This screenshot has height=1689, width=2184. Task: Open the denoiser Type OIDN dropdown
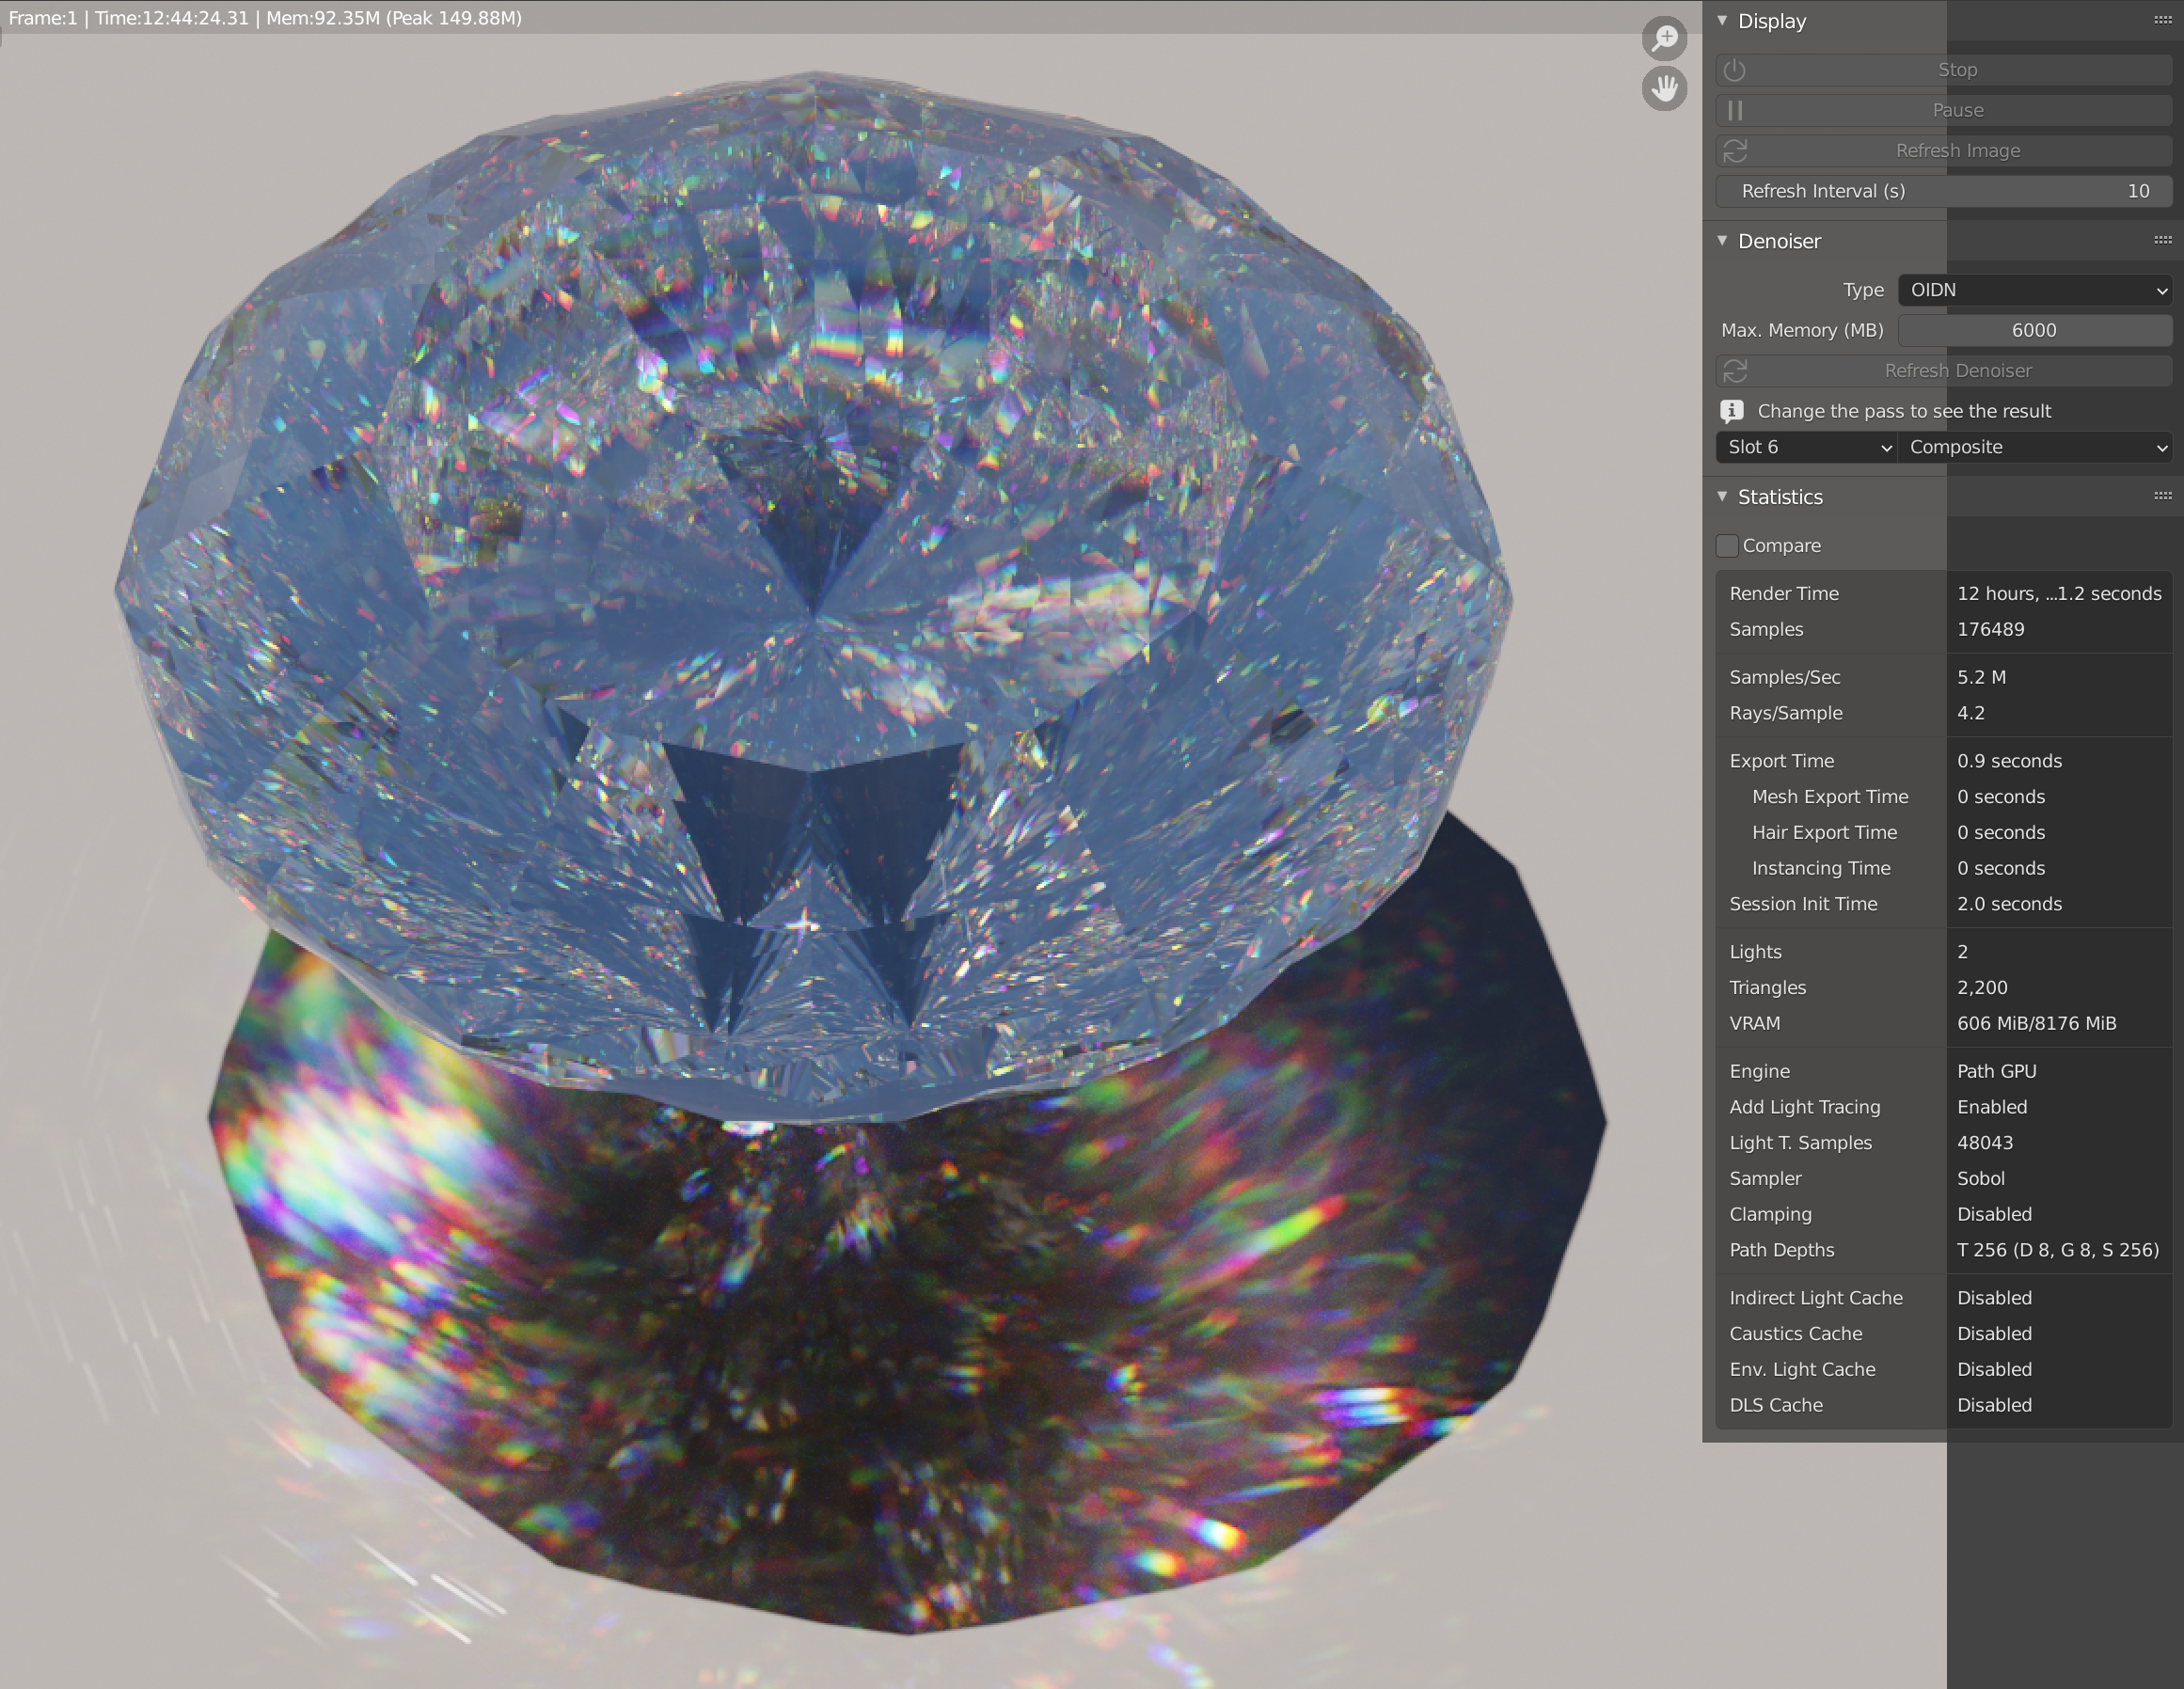click(x=2034, y=290)
